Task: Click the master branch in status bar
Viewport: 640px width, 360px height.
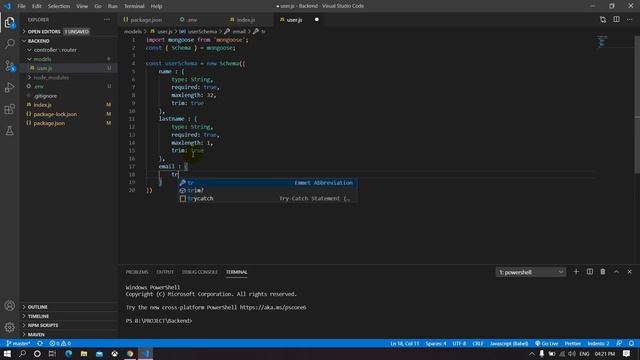Action: (18, 343)
